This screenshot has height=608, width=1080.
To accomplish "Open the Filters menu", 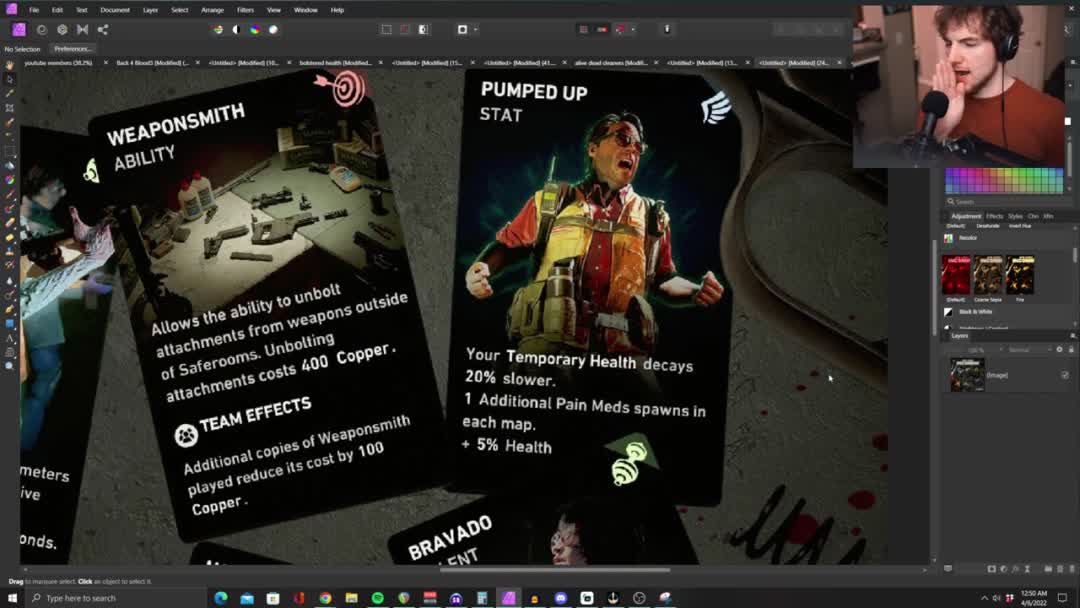I will tap(245, 10).
